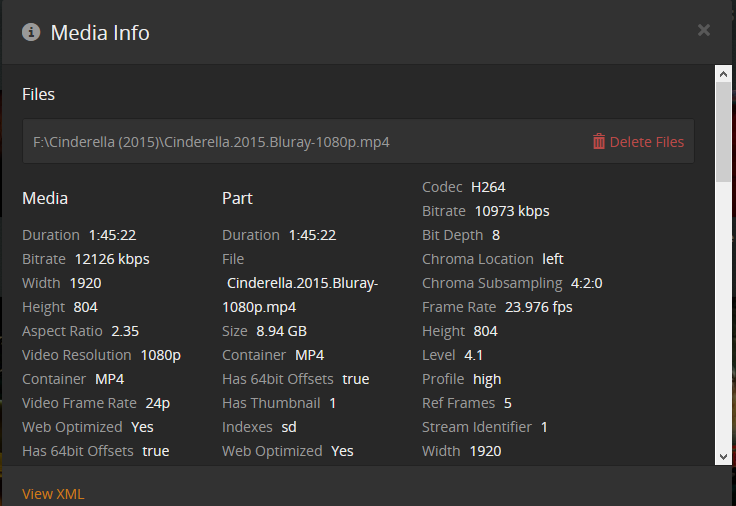Click the Media Info dialog title

point(100,32)
